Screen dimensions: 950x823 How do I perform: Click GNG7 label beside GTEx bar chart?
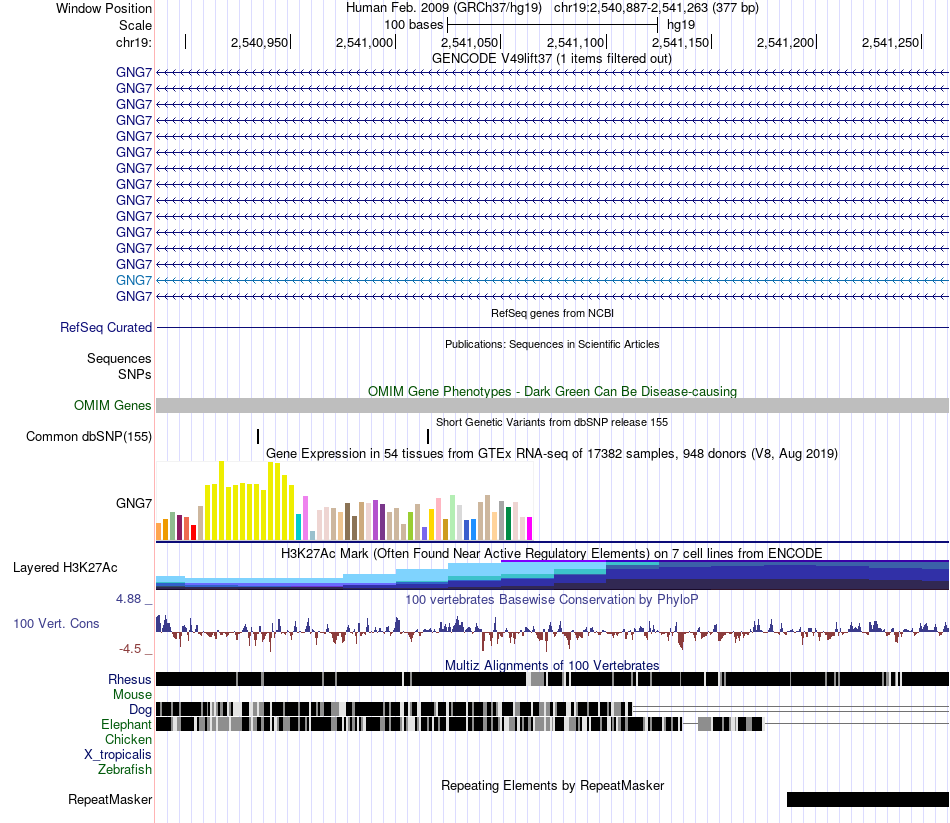(x=134, y=504)
